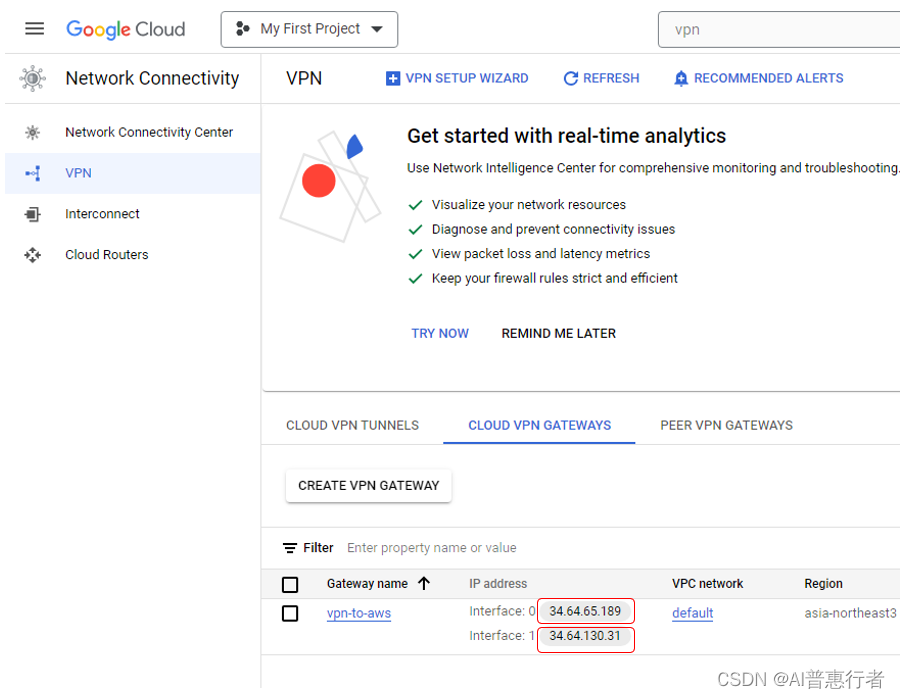Click the filter property input field
This screenshot has height=698, width=900.
click(x=432, y=548)
